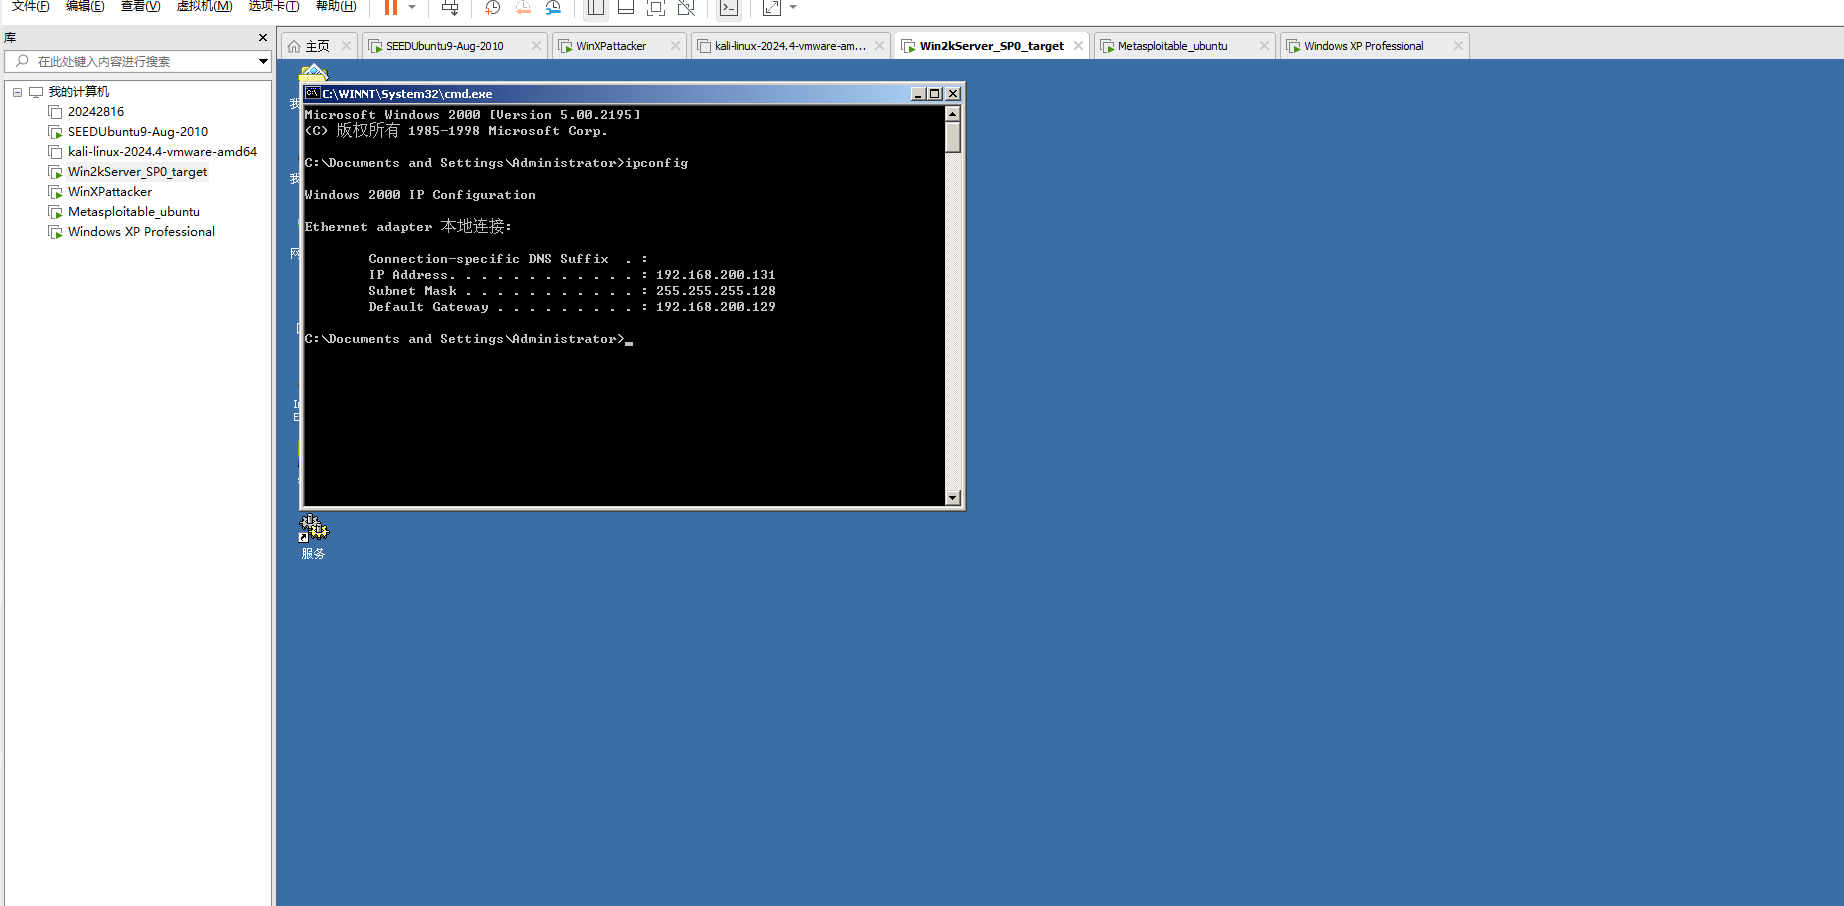Take a snapshot using the clock-plus icon
The width and height of the screenshot is (1844, 906).
point(492,8)
